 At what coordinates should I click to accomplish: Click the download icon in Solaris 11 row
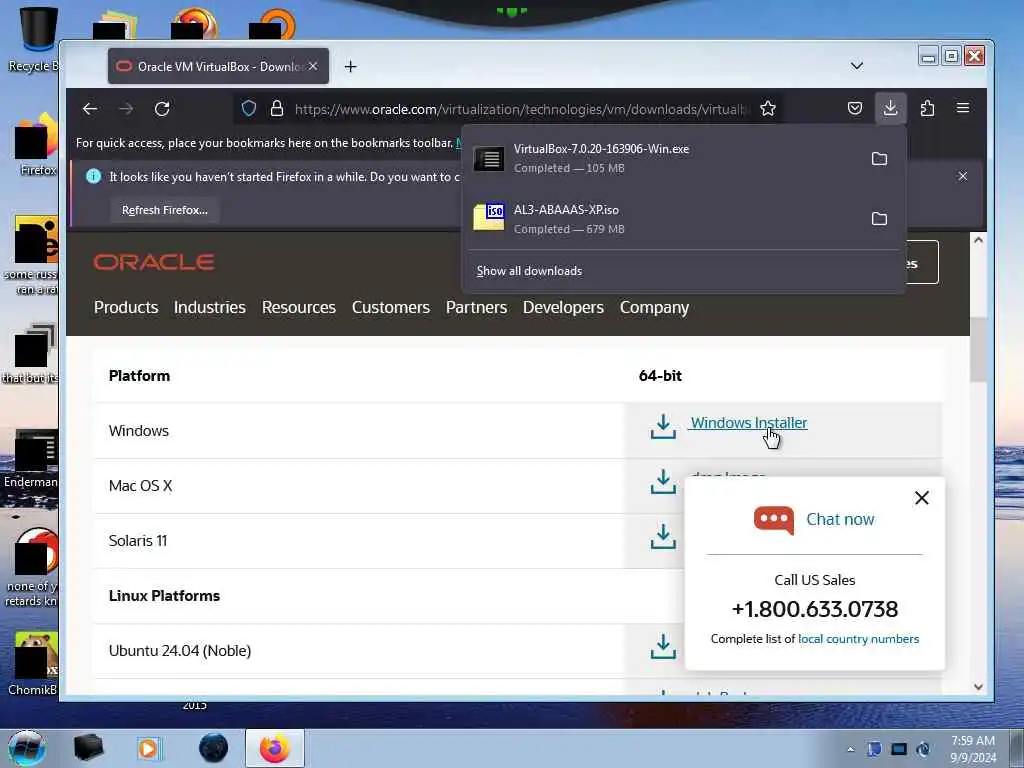(x=663, y=537)
